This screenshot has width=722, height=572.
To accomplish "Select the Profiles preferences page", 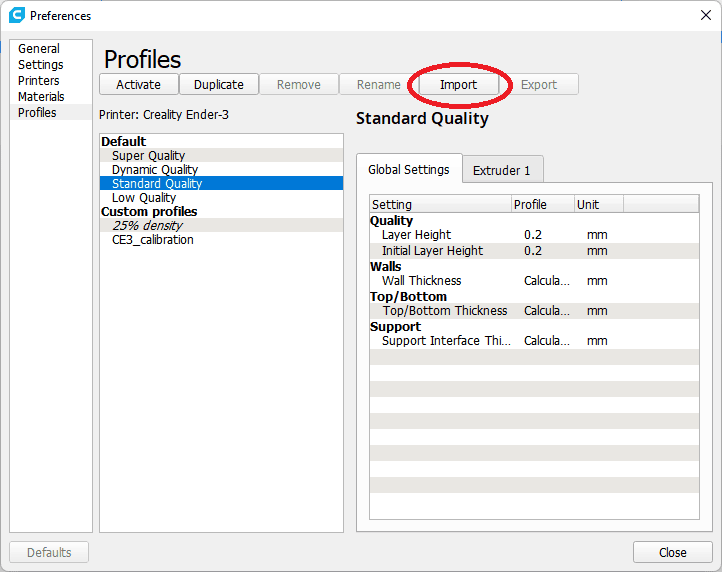I will [51, 112].
